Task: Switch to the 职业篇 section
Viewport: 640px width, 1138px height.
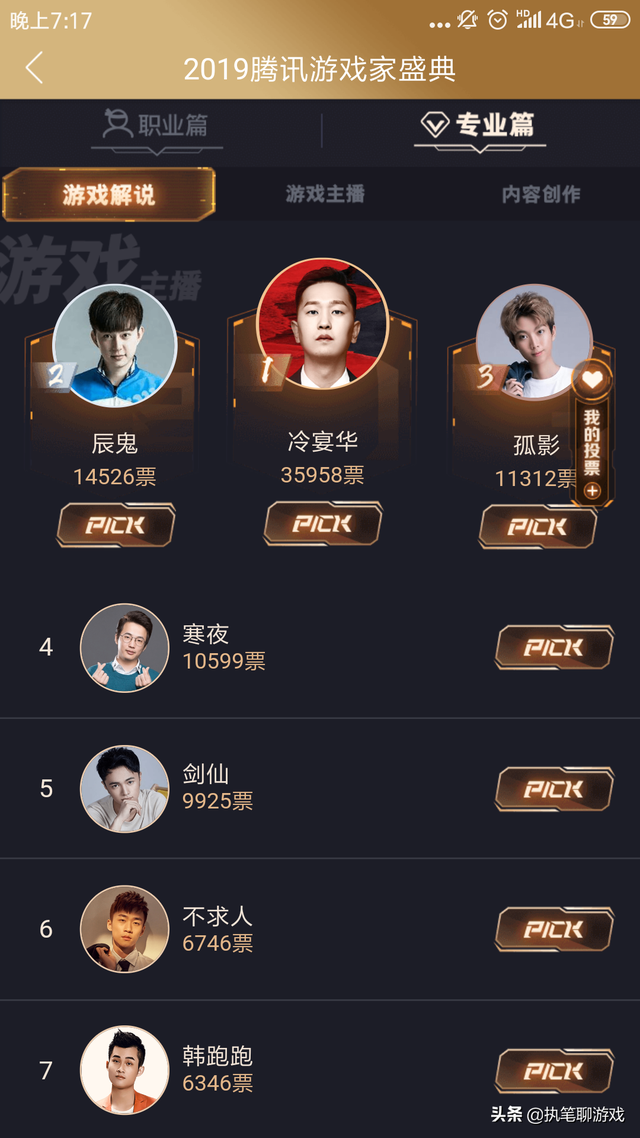Action: coord(155,125)
